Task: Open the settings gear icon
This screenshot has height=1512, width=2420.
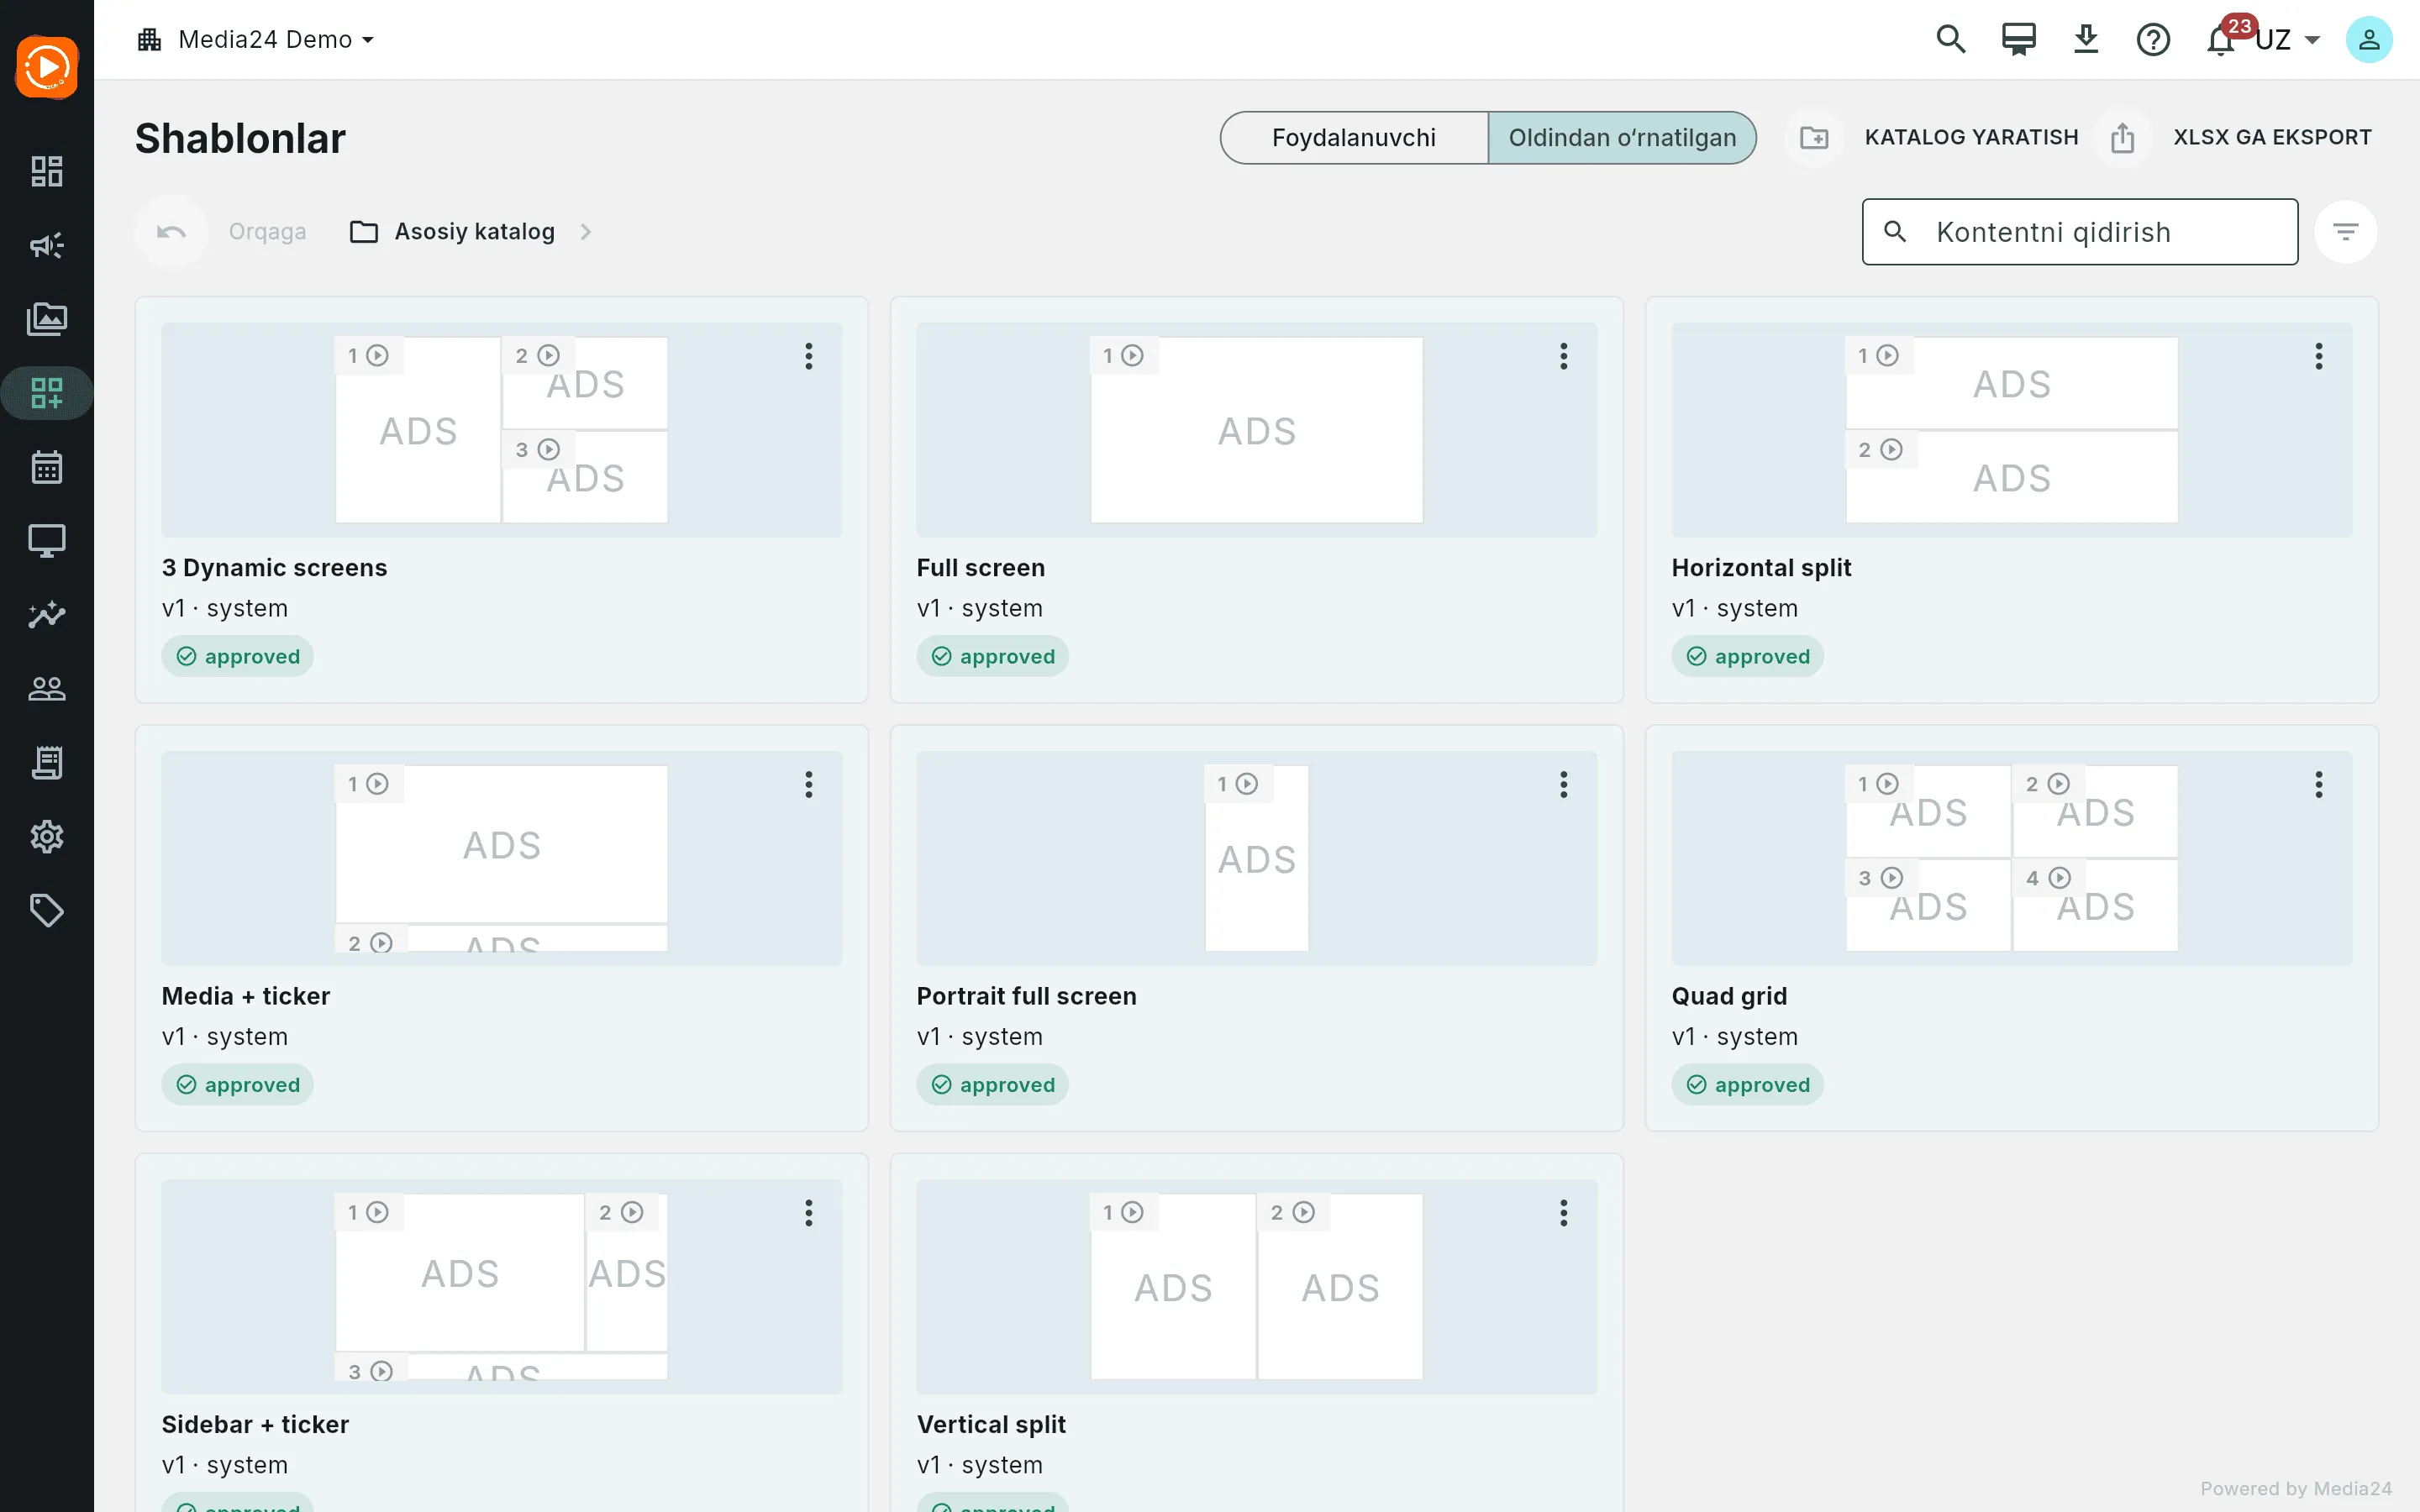Action: 47,836
